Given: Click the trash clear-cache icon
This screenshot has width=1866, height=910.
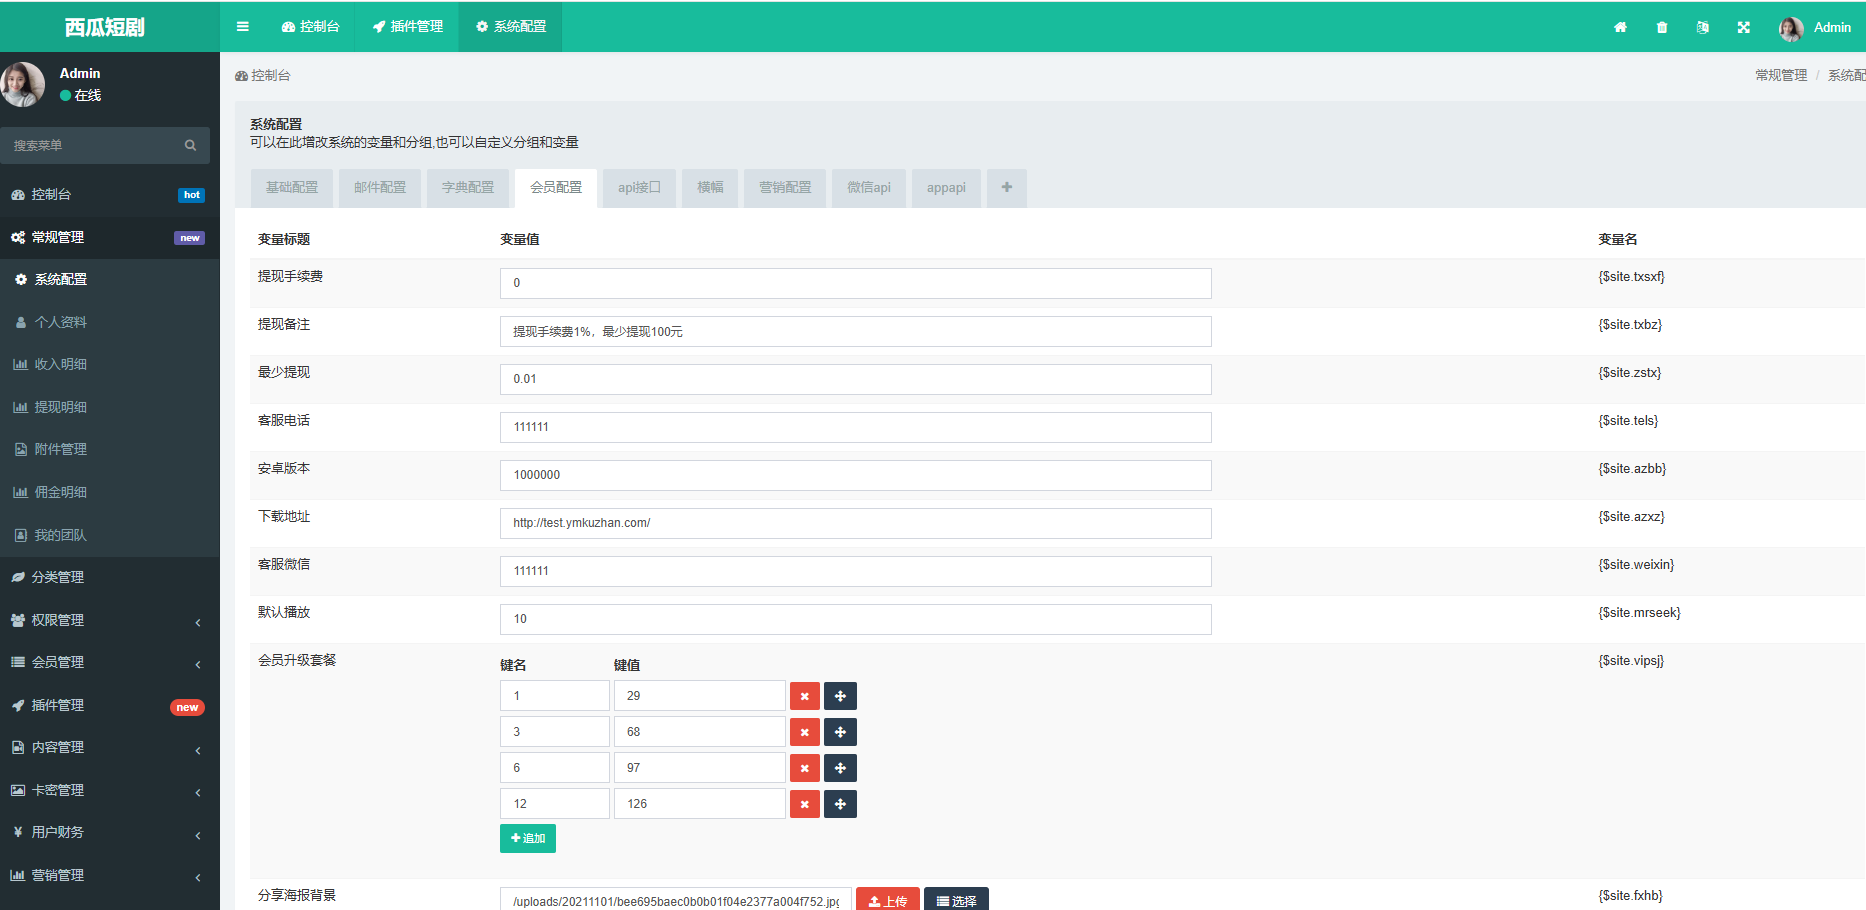Looking at the screenshot, I should [x=1661, y=28].
